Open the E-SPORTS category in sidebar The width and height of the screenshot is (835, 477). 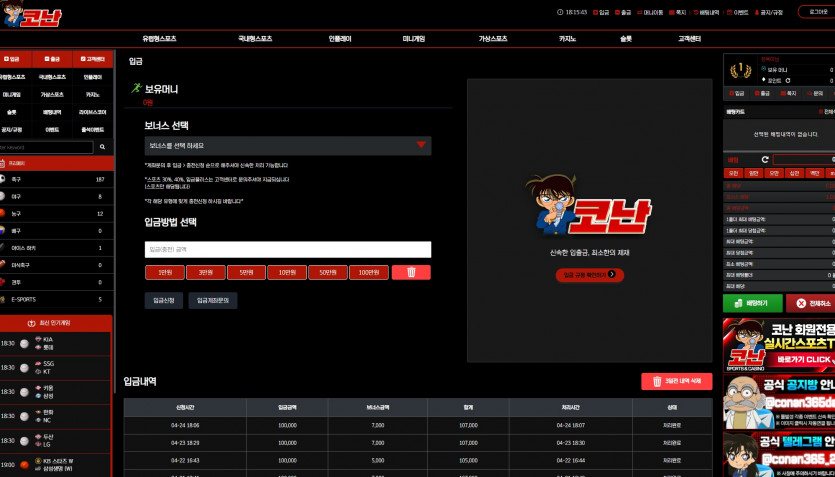coord(56,300)
